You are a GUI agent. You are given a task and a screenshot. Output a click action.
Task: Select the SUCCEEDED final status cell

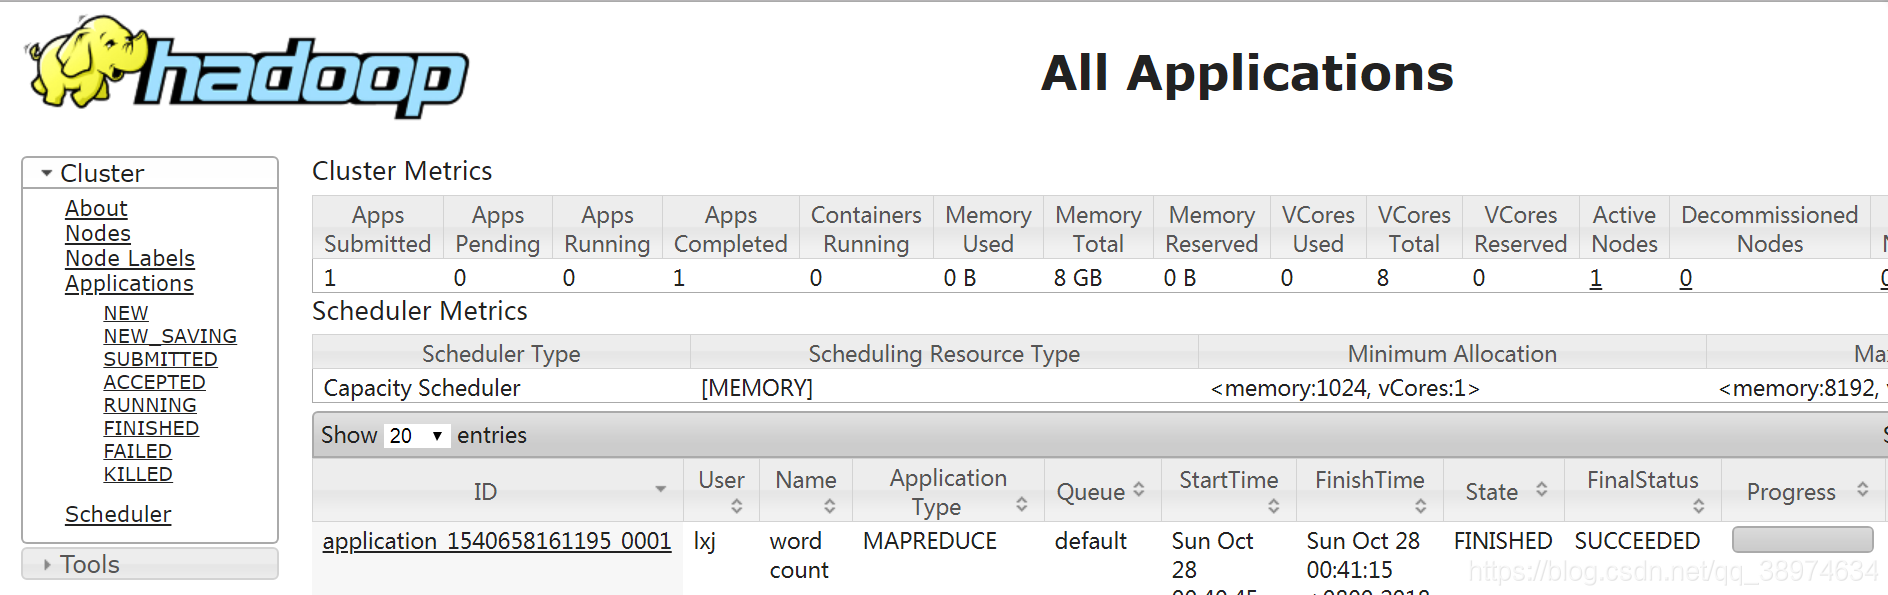coord(1637,541)
